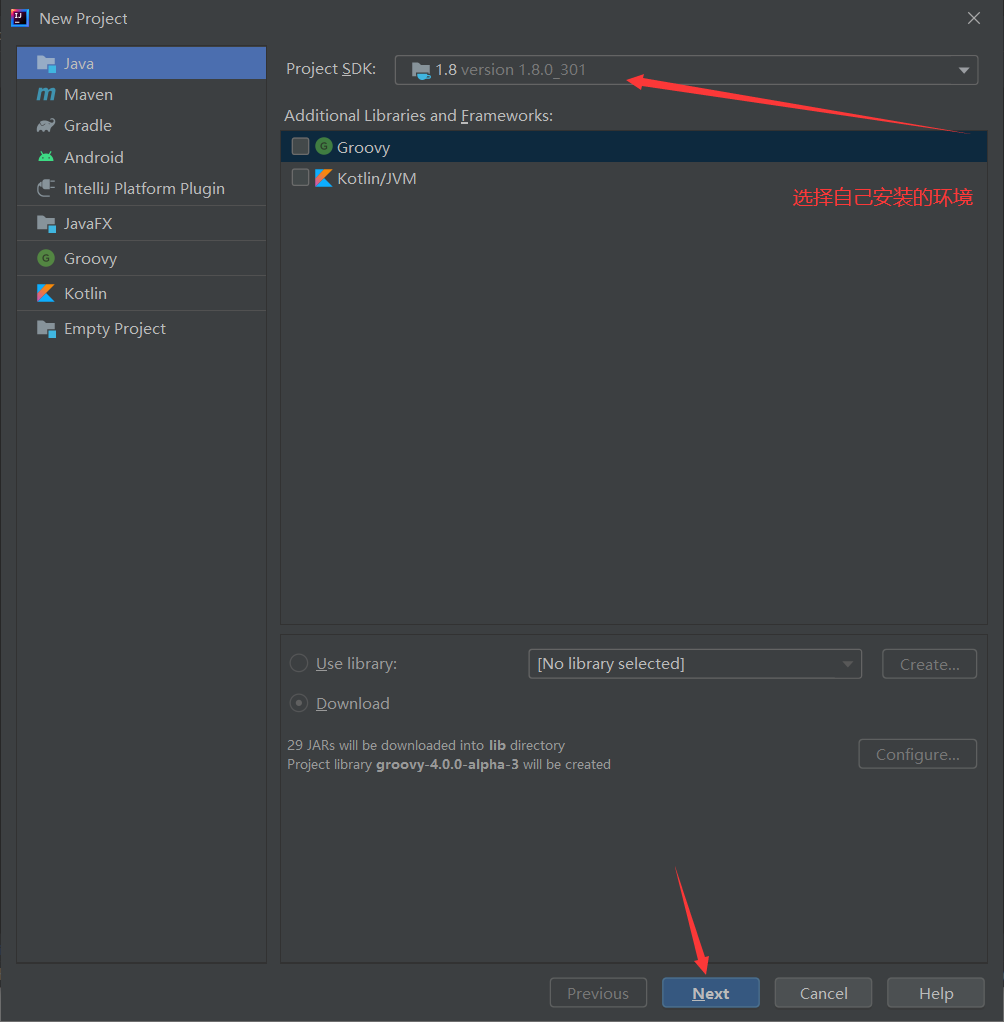Click the Kotlin/JVM logo in frameworks list
The height and width of the screenshot is (1022, 1004).
(x=324, y=178)
